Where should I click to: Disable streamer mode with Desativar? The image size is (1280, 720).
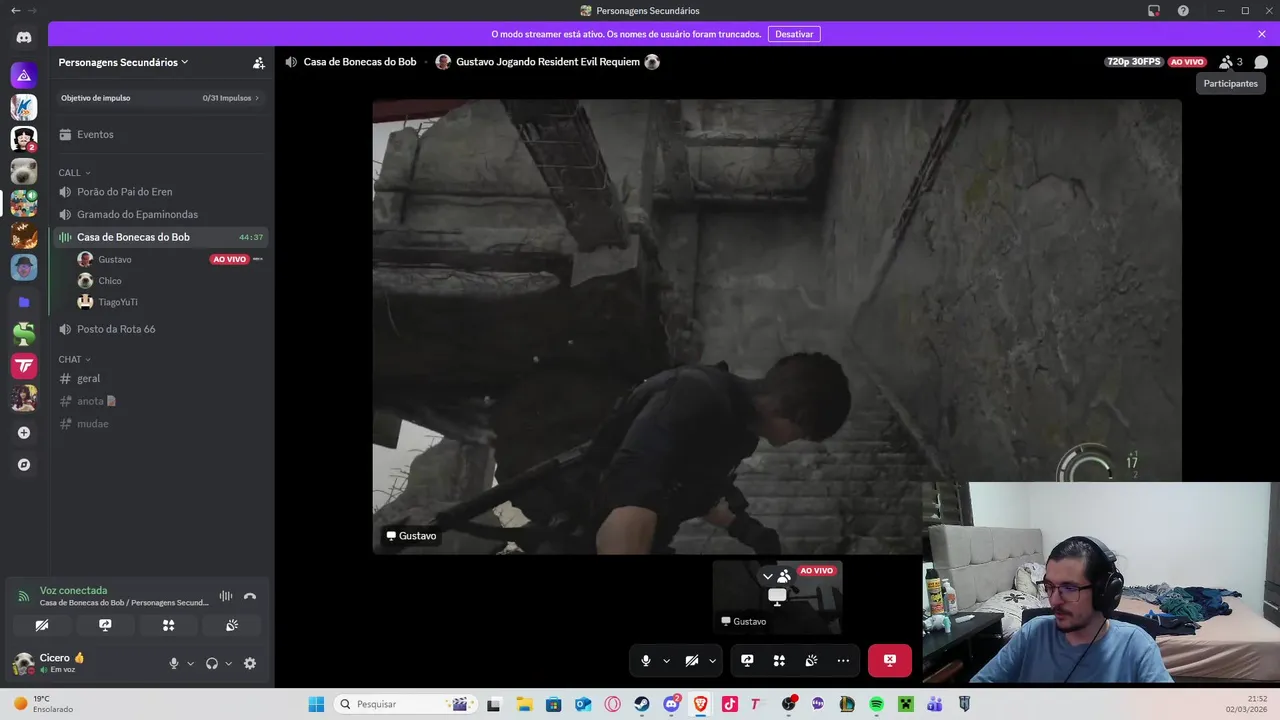(794, 34)
